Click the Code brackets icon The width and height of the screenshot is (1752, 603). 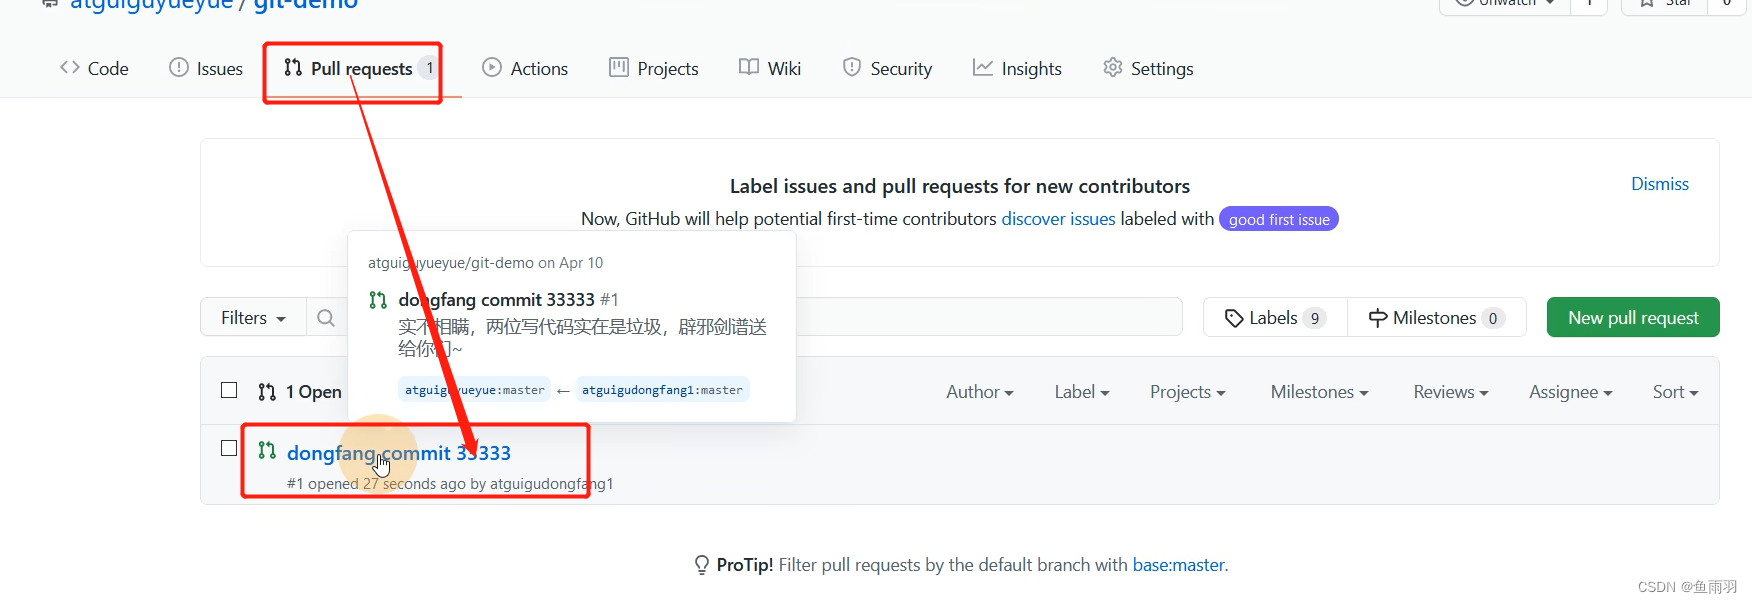click(70, 67)
